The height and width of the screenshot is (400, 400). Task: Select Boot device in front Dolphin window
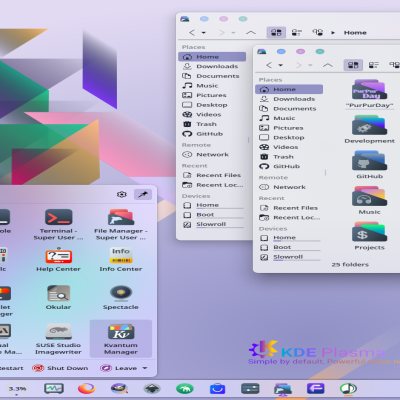[289, 247]
